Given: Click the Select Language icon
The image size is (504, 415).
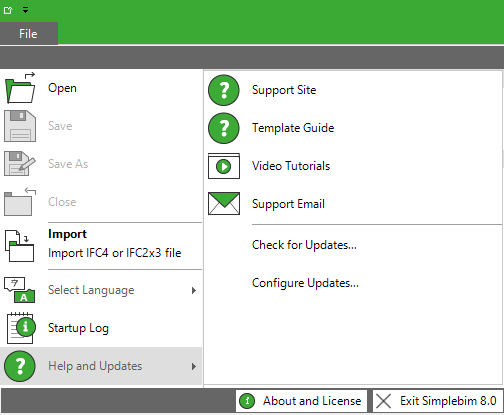Looking at the screenshot, I should click(x=19, y=290).
